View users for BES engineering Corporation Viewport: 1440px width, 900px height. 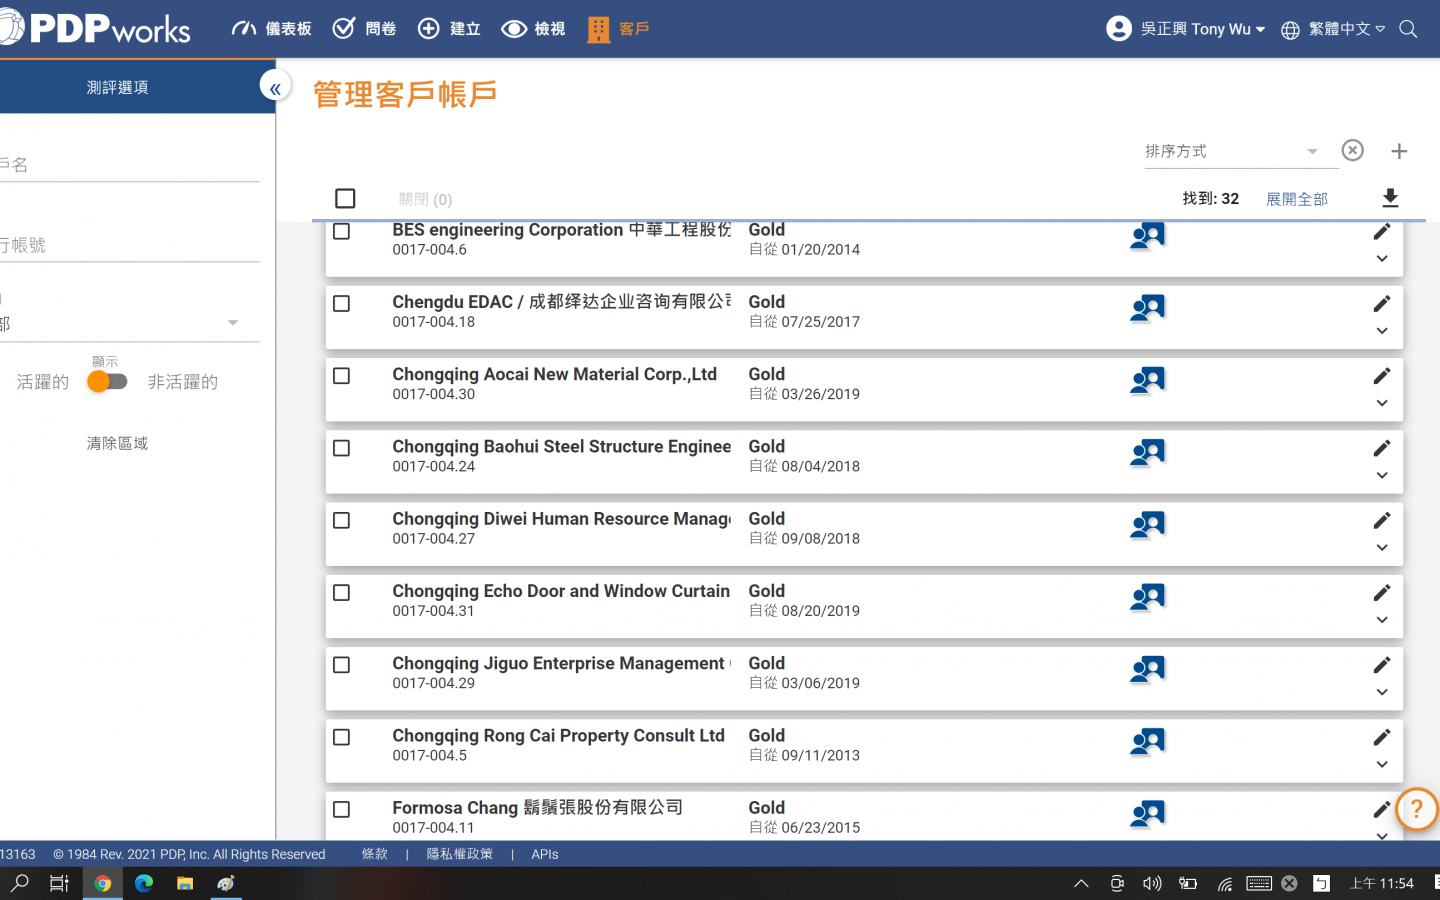1147,236
